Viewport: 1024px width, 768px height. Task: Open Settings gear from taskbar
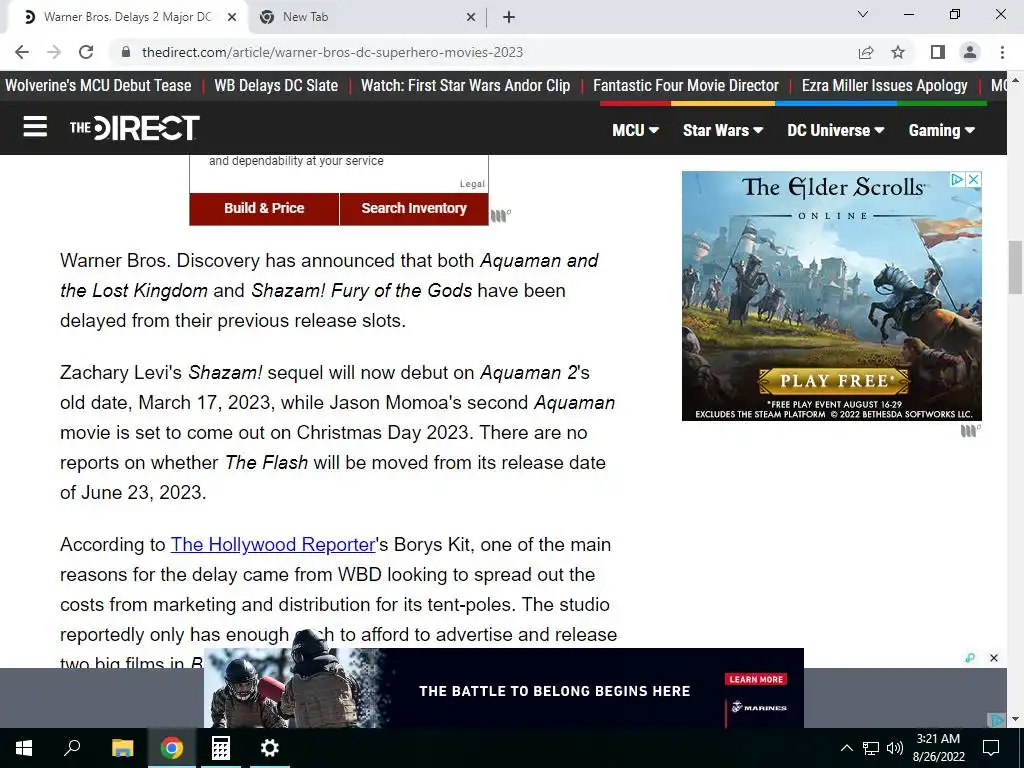(x=270, y=748)
